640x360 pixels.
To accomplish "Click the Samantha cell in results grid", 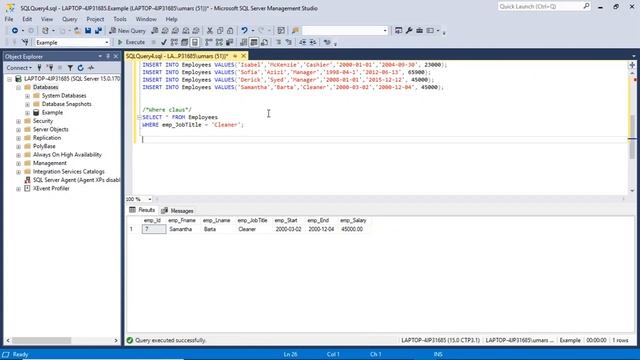I will tap(182, 229).
